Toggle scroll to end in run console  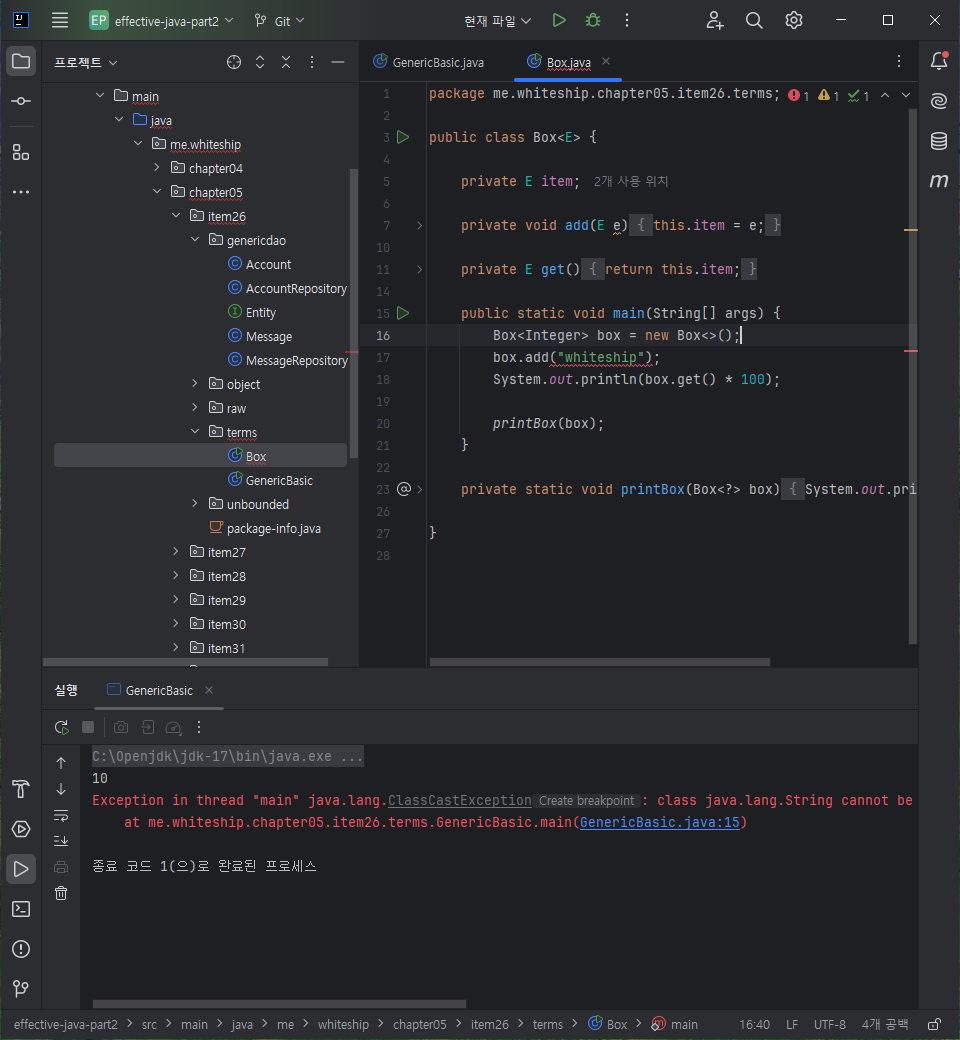pyautogui.click(x=61, y=841)
